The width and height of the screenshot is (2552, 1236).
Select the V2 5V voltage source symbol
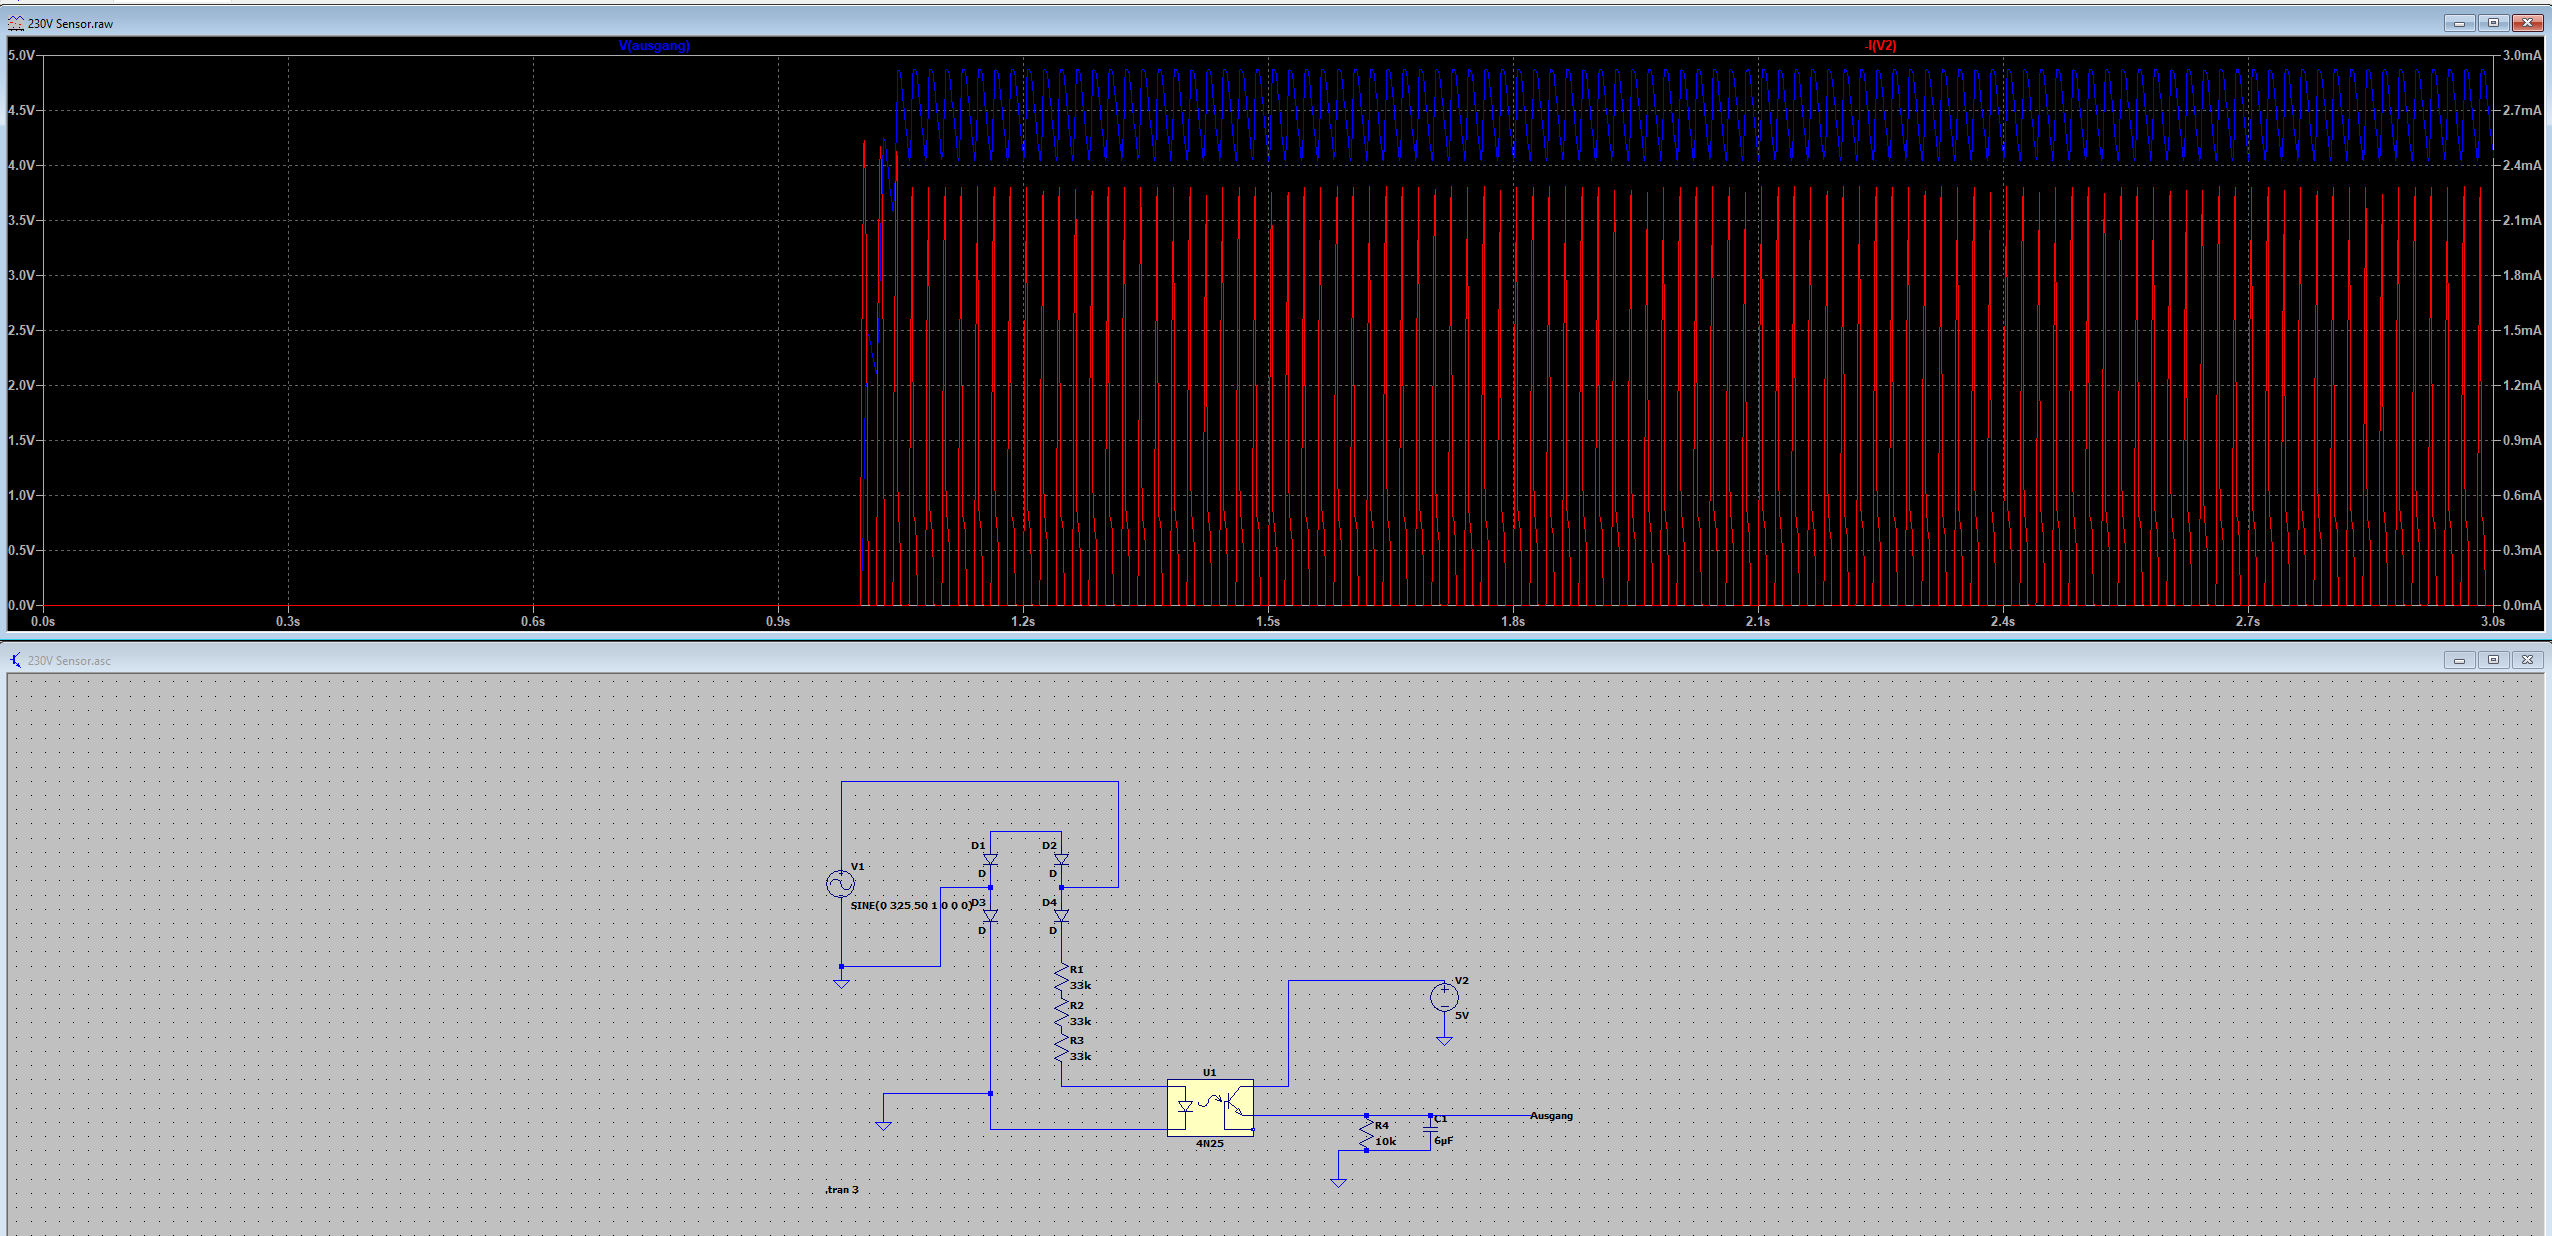click(1444, 997)
